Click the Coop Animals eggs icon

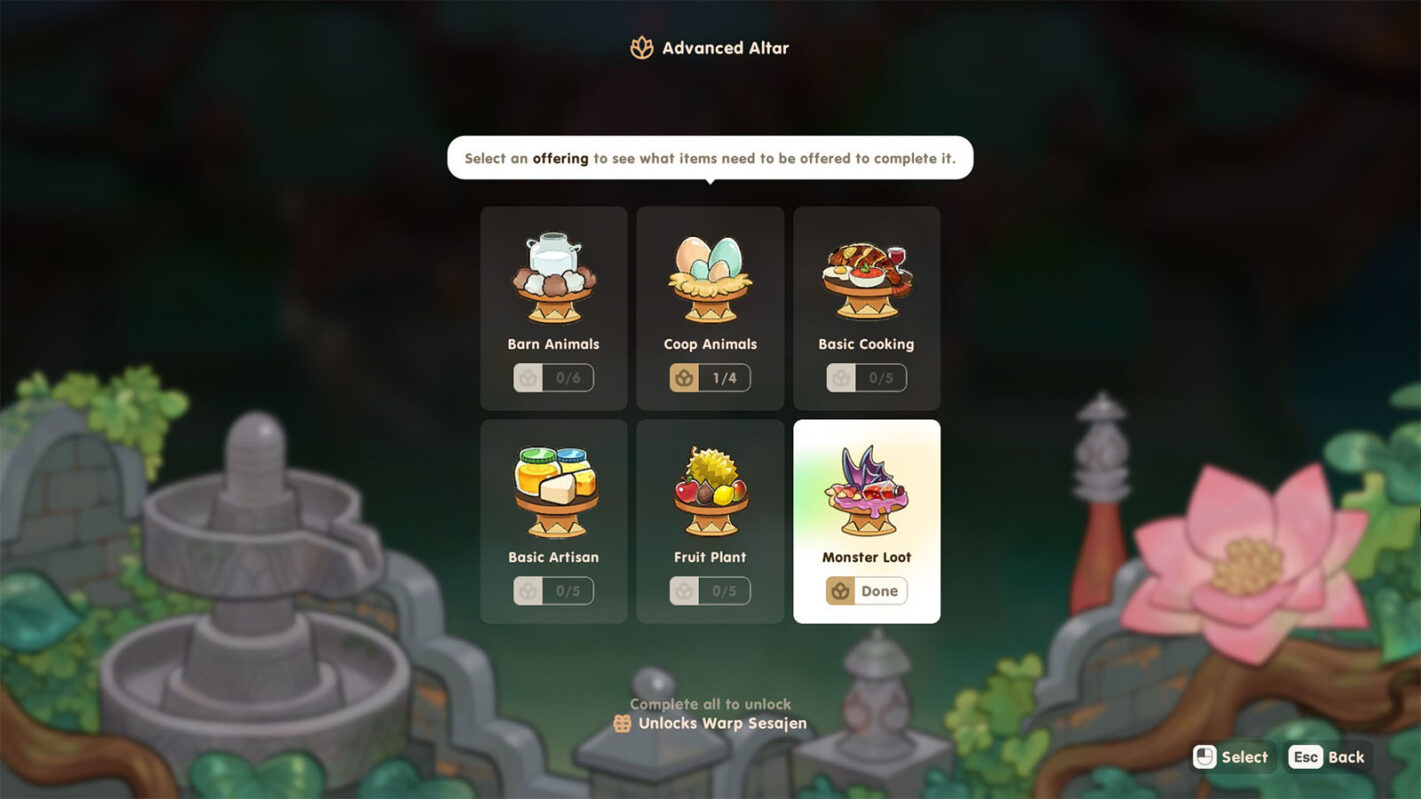pos(710,278)
